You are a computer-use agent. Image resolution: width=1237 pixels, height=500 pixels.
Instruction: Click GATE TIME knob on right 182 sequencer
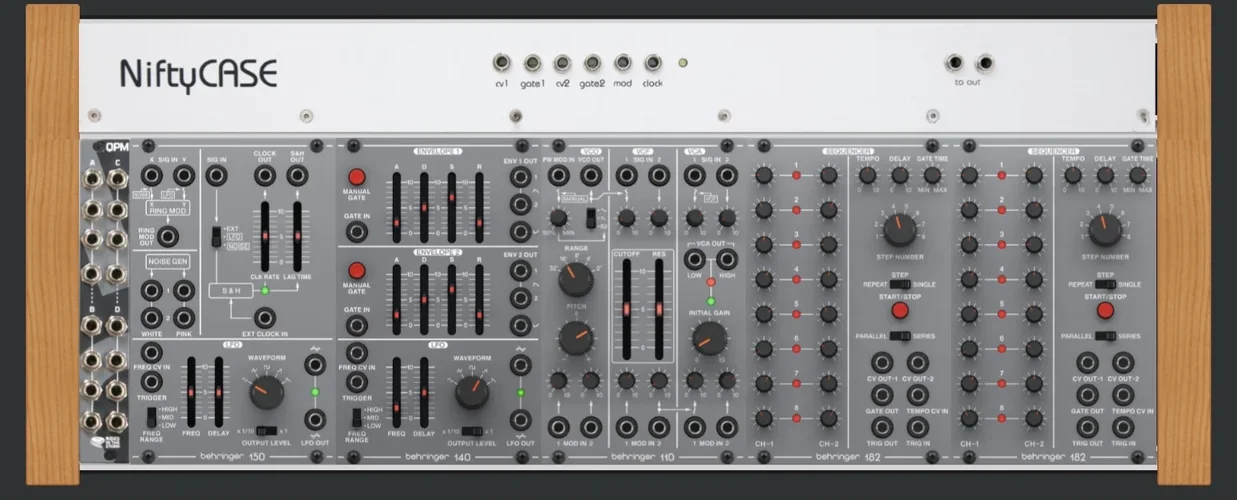coord(1137,176)
